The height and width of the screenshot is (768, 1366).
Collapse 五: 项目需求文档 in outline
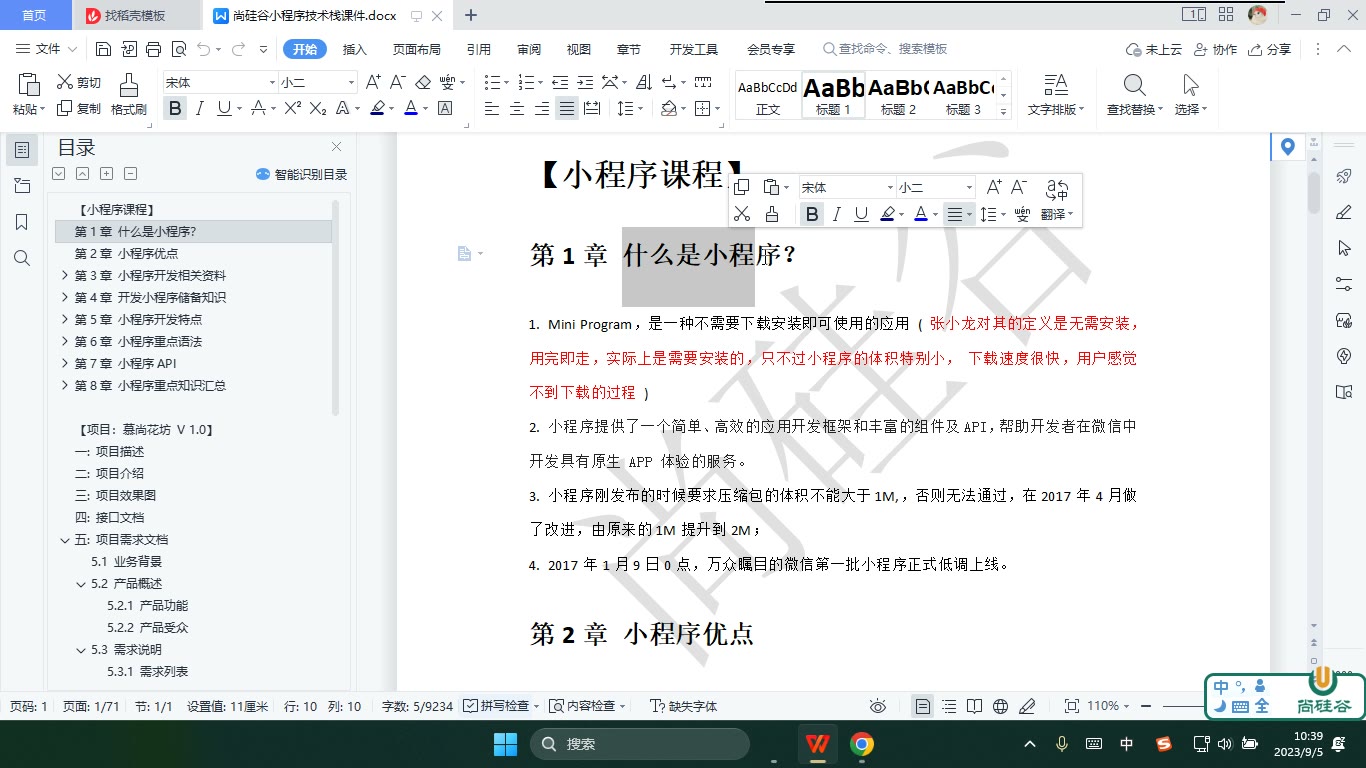pyautogui.click(x=65, y=540)
